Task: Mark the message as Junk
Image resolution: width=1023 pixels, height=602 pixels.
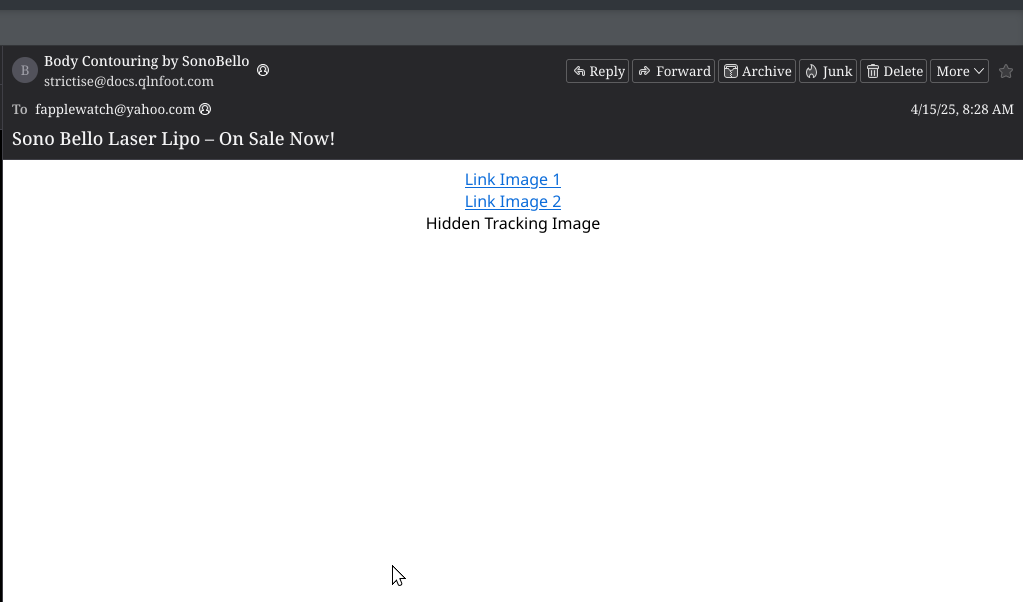Action: pyautogui.click(x=828, y=71)
